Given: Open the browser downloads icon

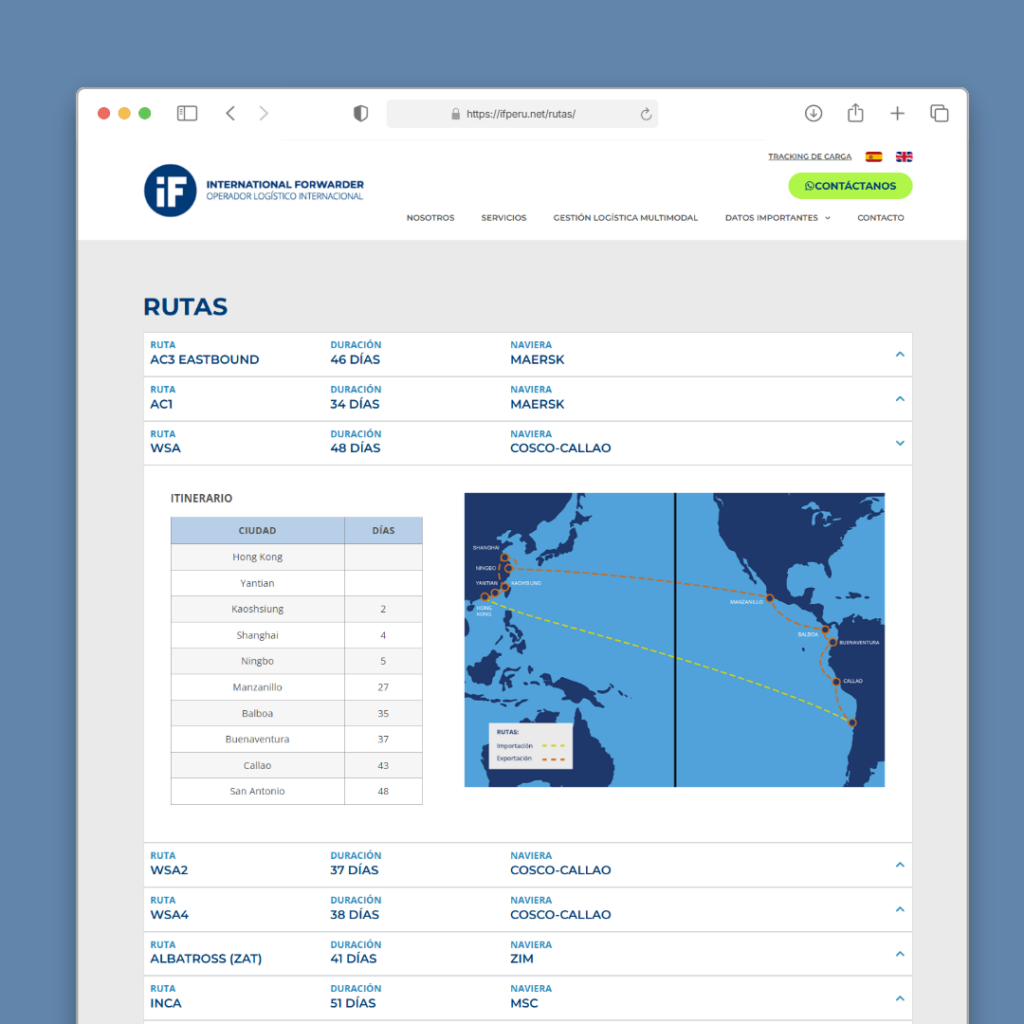Looking at the screenshot, I should pos(813,114).
